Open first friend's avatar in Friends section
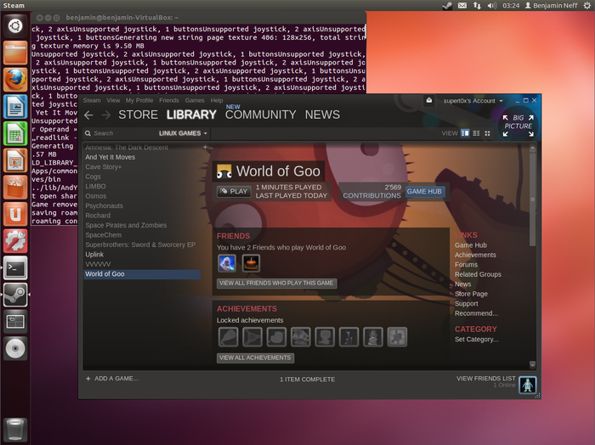 (227, 263)
